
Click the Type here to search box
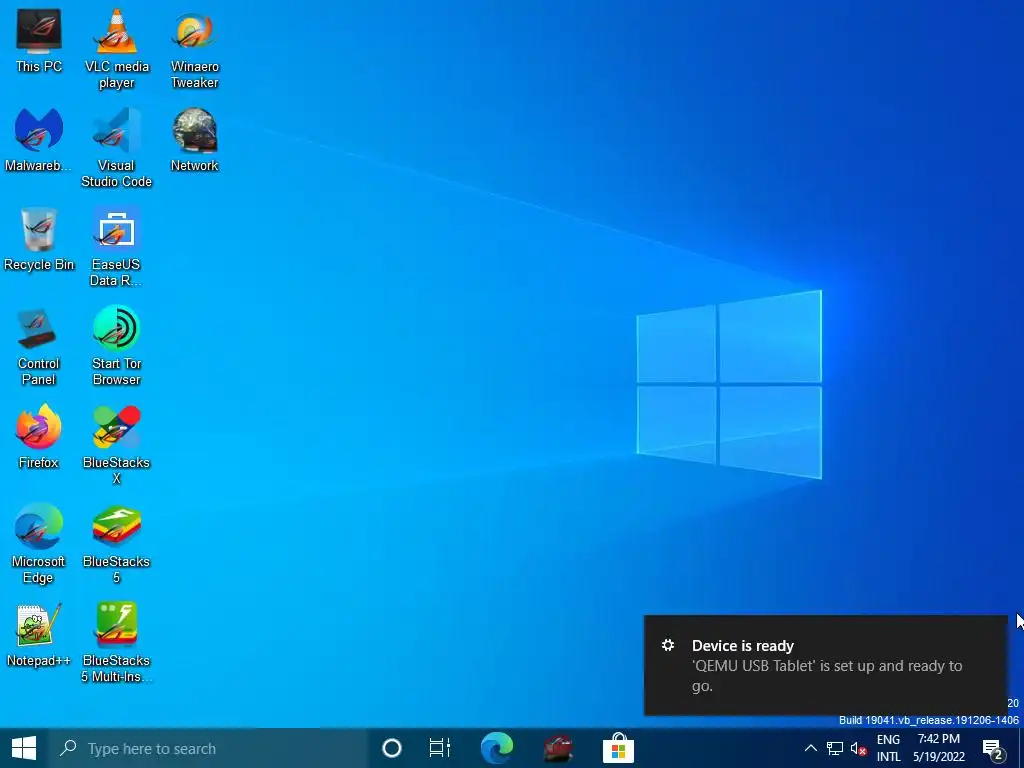tap(208, 748)
